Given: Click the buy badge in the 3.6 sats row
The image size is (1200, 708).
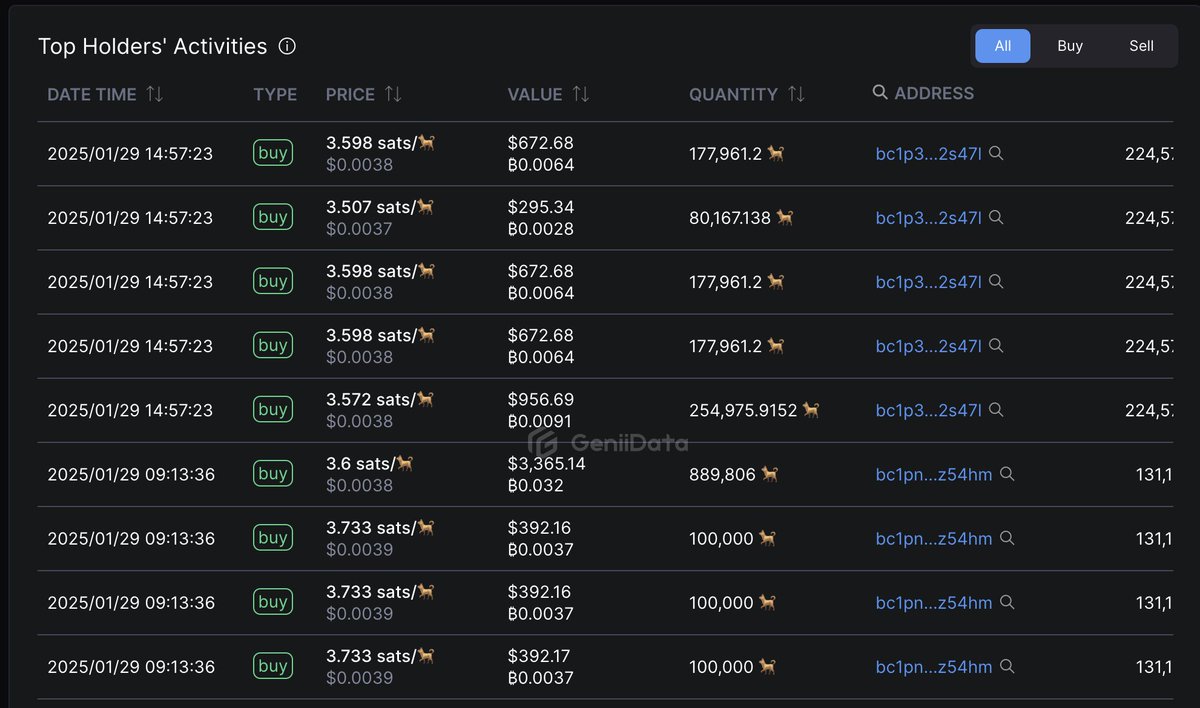Looking at the screenshot, I should point(273,473).
